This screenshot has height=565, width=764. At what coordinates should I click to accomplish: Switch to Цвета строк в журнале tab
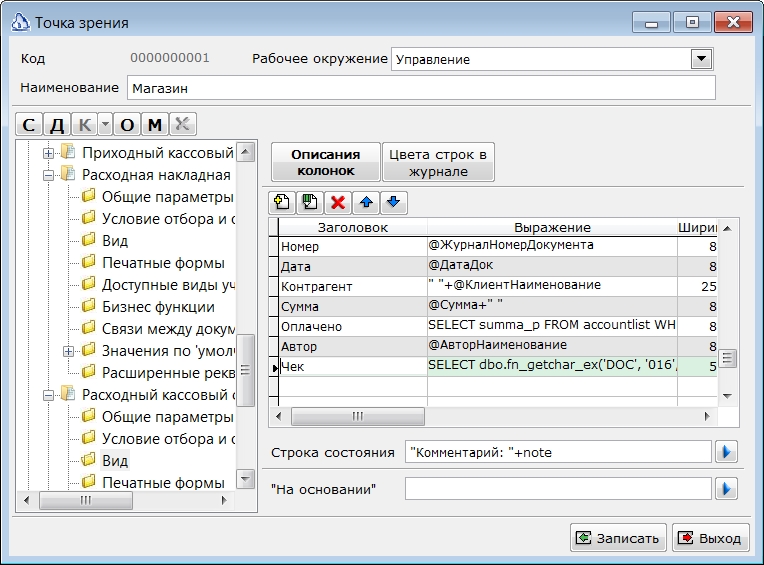pos(438,162)
